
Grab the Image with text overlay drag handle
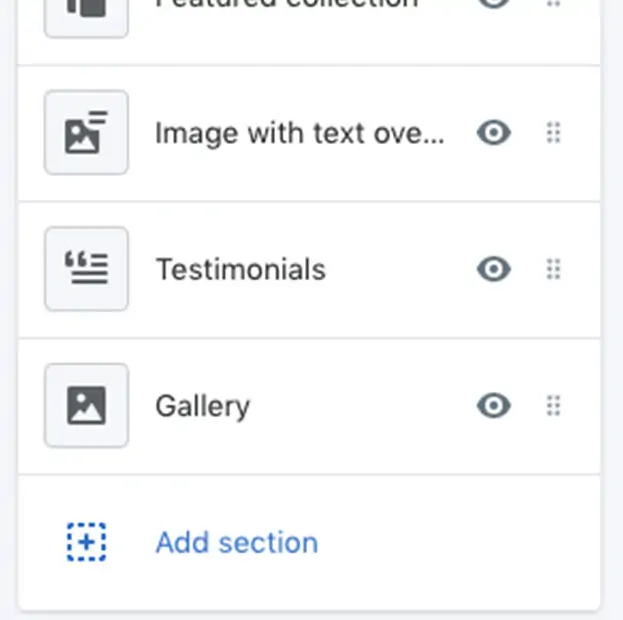click(x=553, y=132)
